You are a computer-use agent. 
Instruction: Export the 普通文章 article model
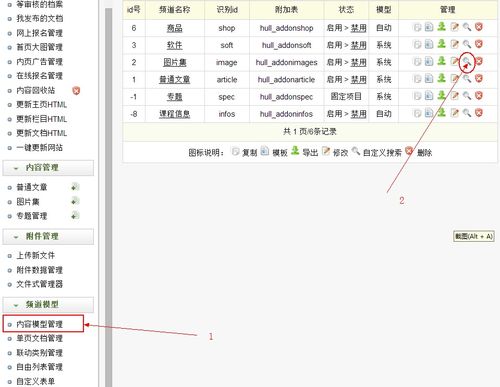click(442, 78)
